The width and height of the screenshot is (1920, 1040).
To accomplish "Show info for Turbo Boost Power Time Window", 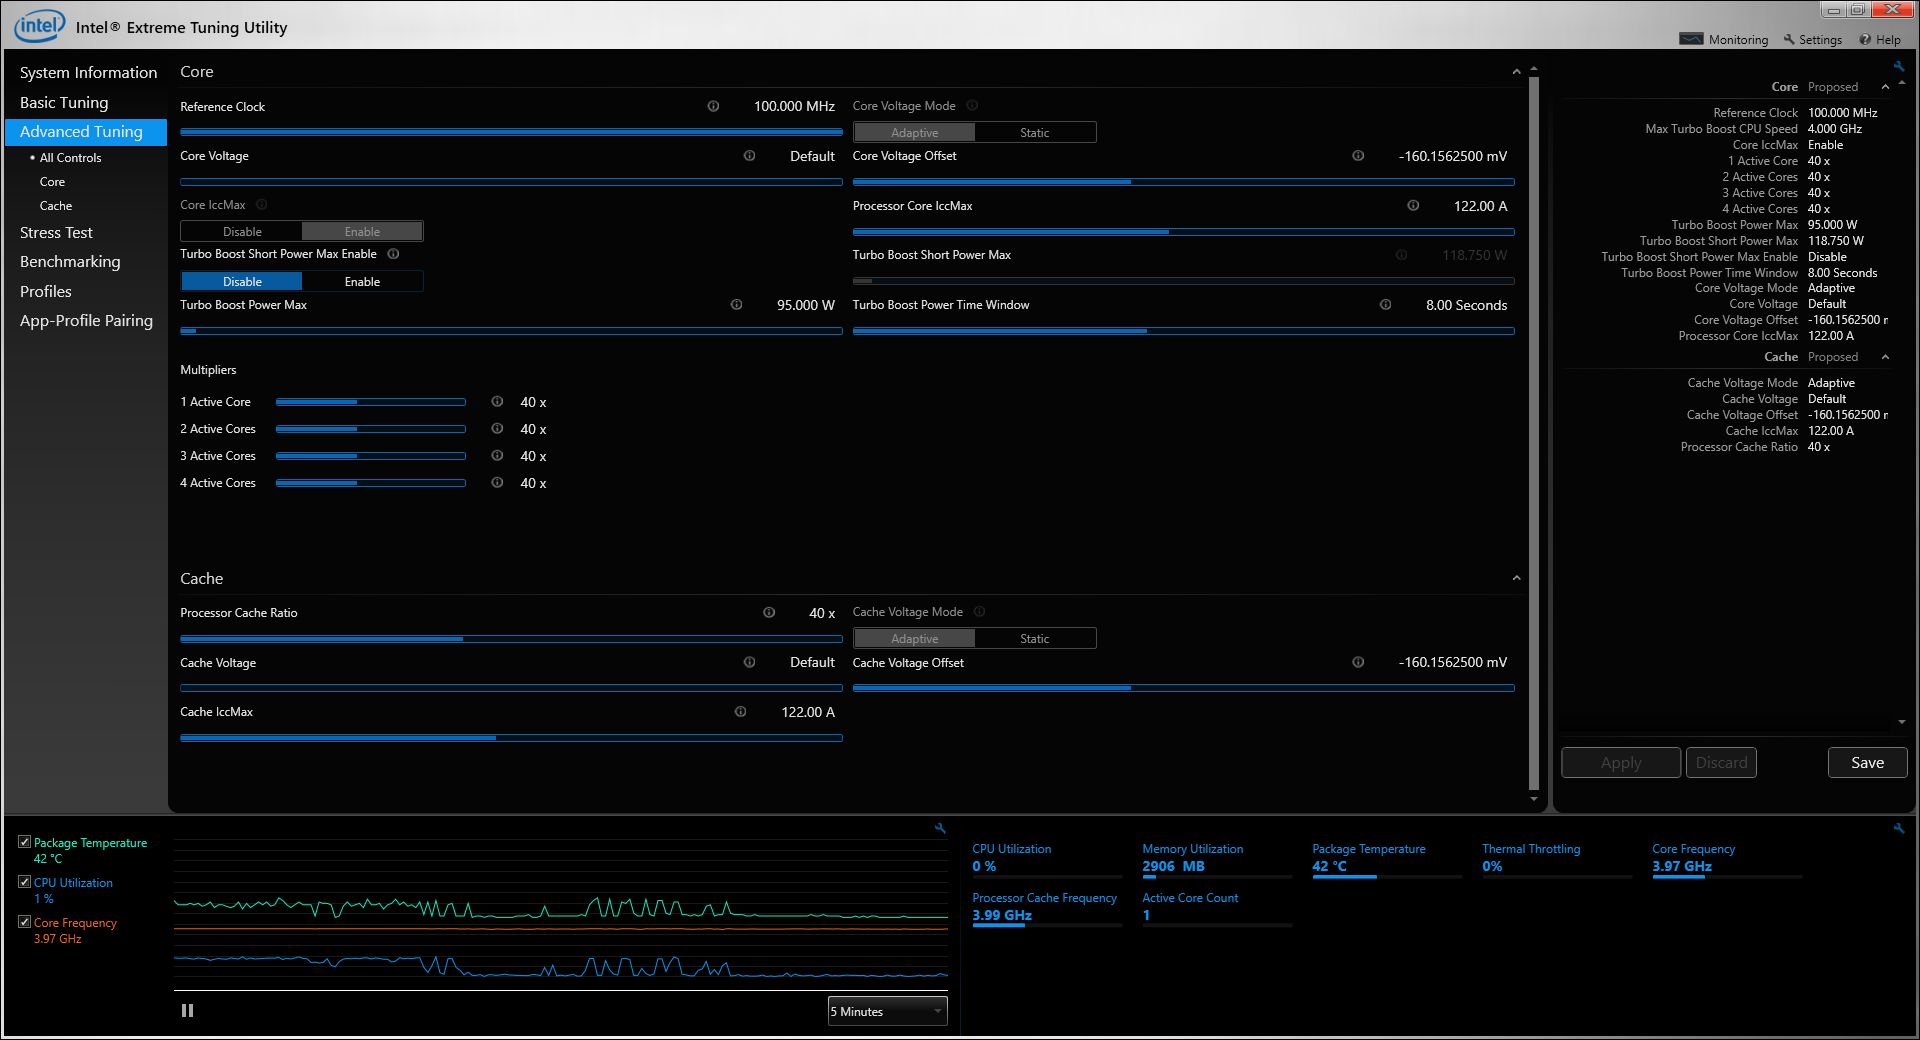I will pos(1385,305).
